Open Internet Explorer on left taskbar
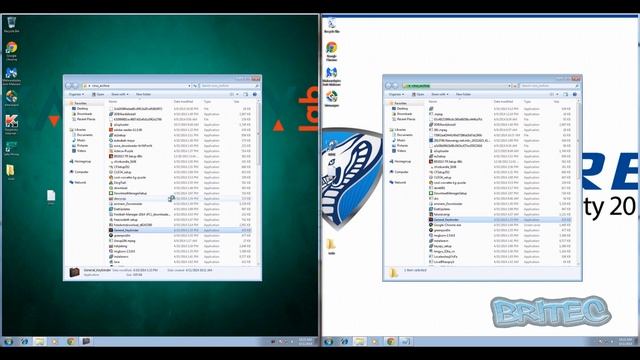Screen dimensions: 640x360 [x=24, y=341]
